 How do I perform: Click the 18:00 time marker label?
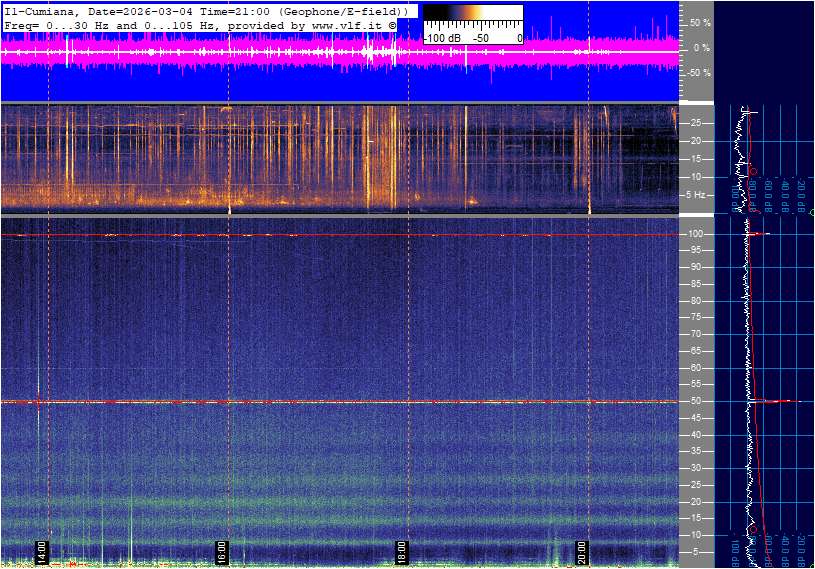(401, 553)
